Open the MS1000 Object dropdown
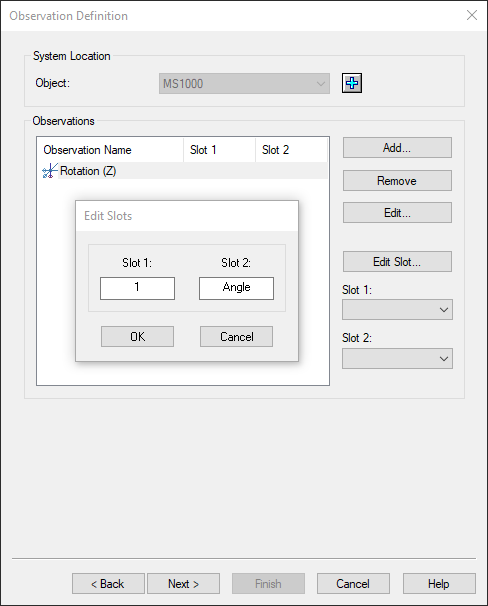488x606 pixels. pyautogui.click(x=244, y=83)
